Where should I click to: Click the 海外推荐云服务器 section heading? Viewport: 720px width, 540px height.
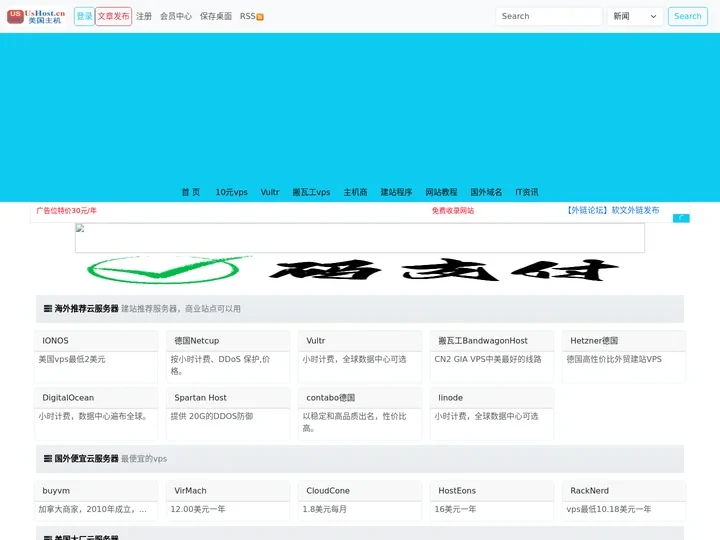(x=86, y=309)
